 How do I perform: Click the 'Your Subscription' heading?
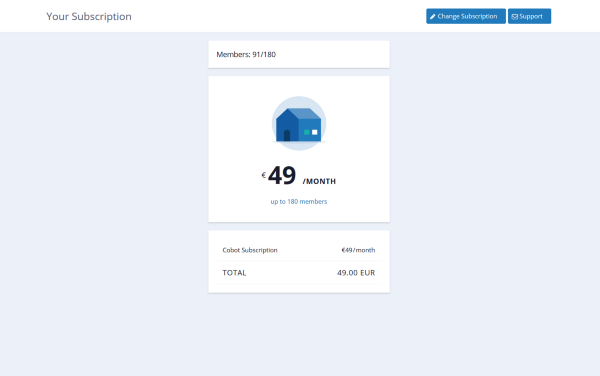point(89,16)
